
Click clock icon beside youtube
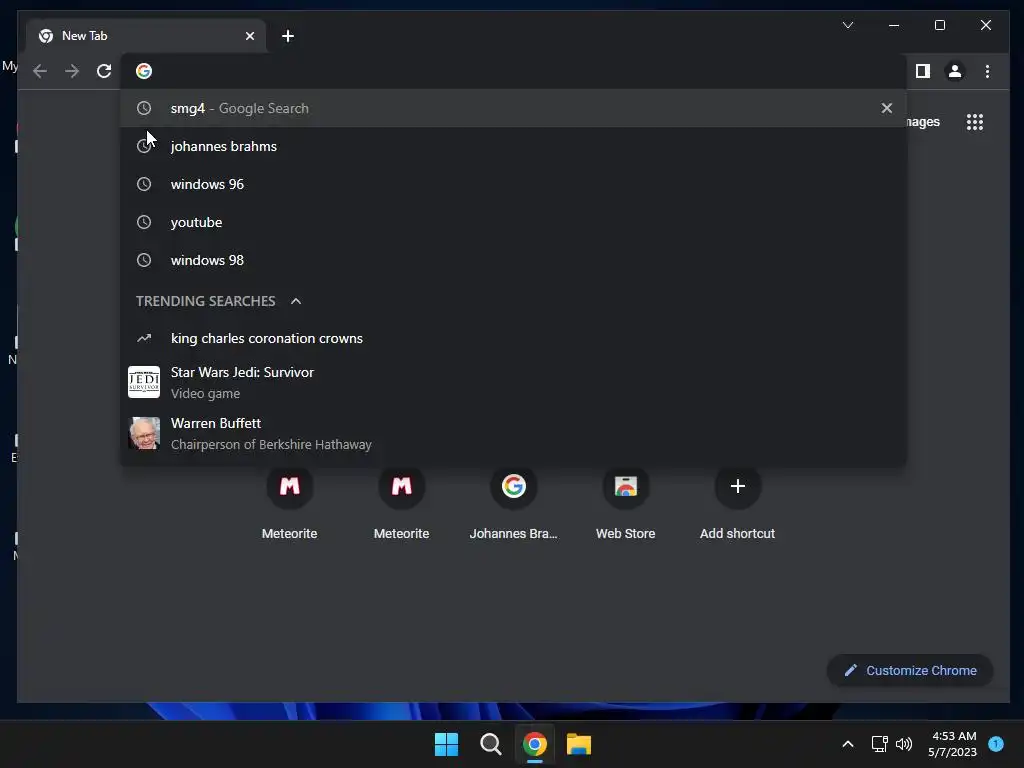[x=144, y=222]
